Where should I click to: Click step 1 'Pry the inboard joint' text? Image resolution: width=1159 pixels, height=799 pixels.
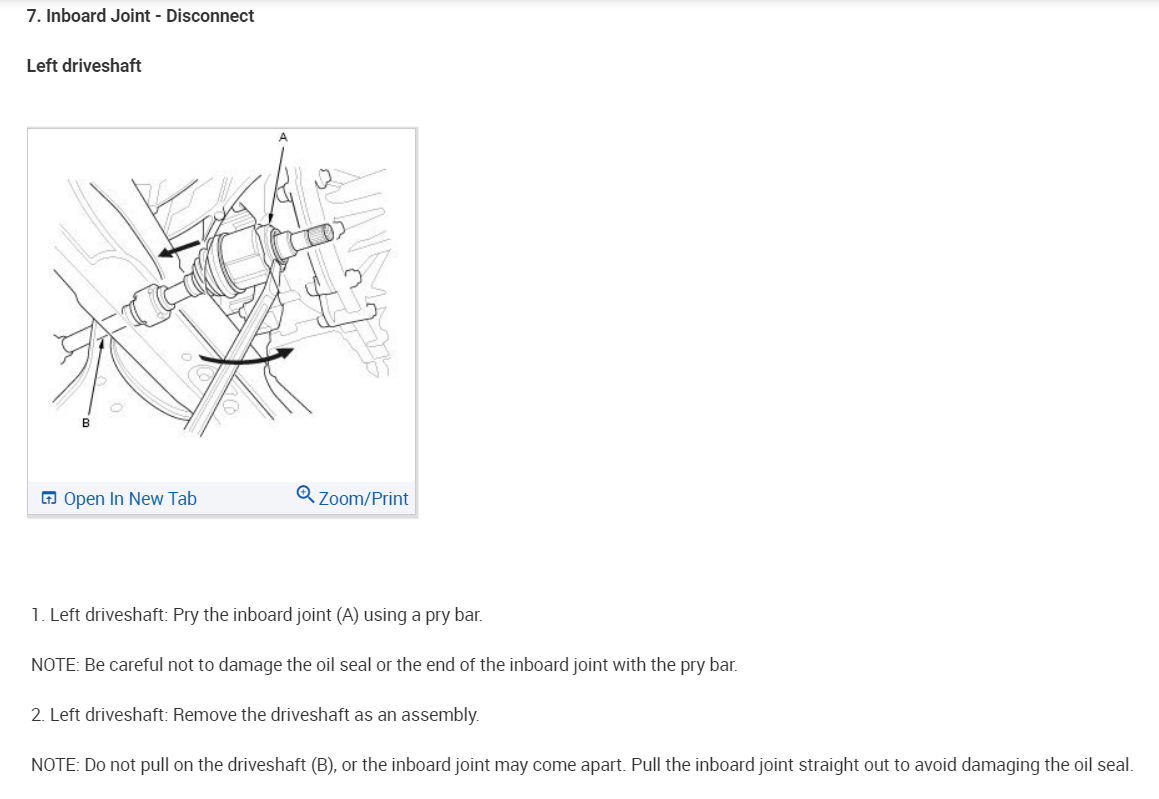[x=256, y=615]
